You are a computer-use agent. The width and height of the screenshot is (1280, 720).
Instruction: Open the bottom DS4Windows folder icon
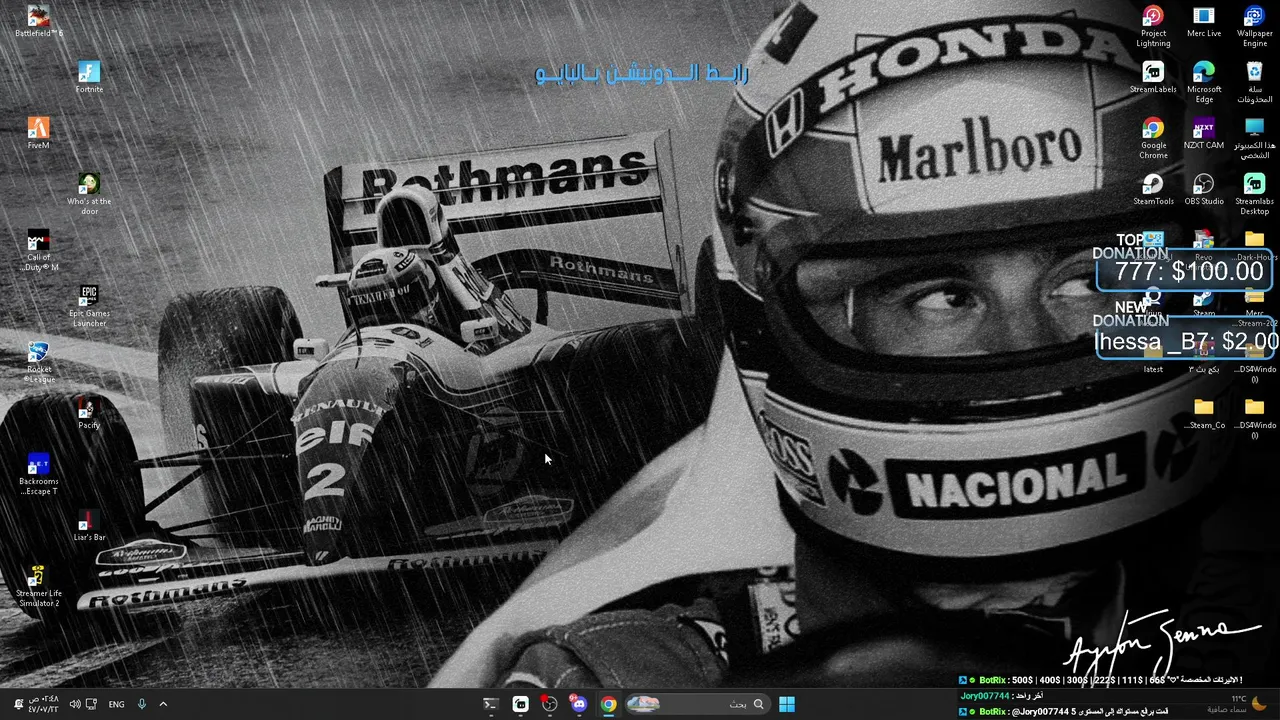coord(1255,418)
